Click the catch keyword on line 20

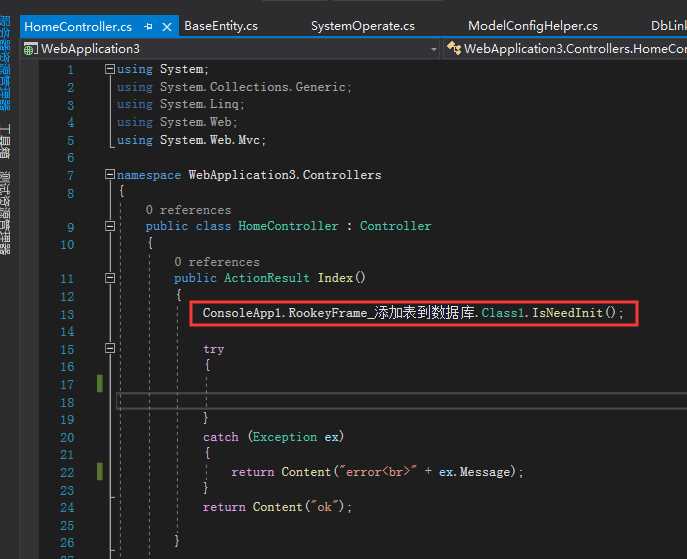221,437
